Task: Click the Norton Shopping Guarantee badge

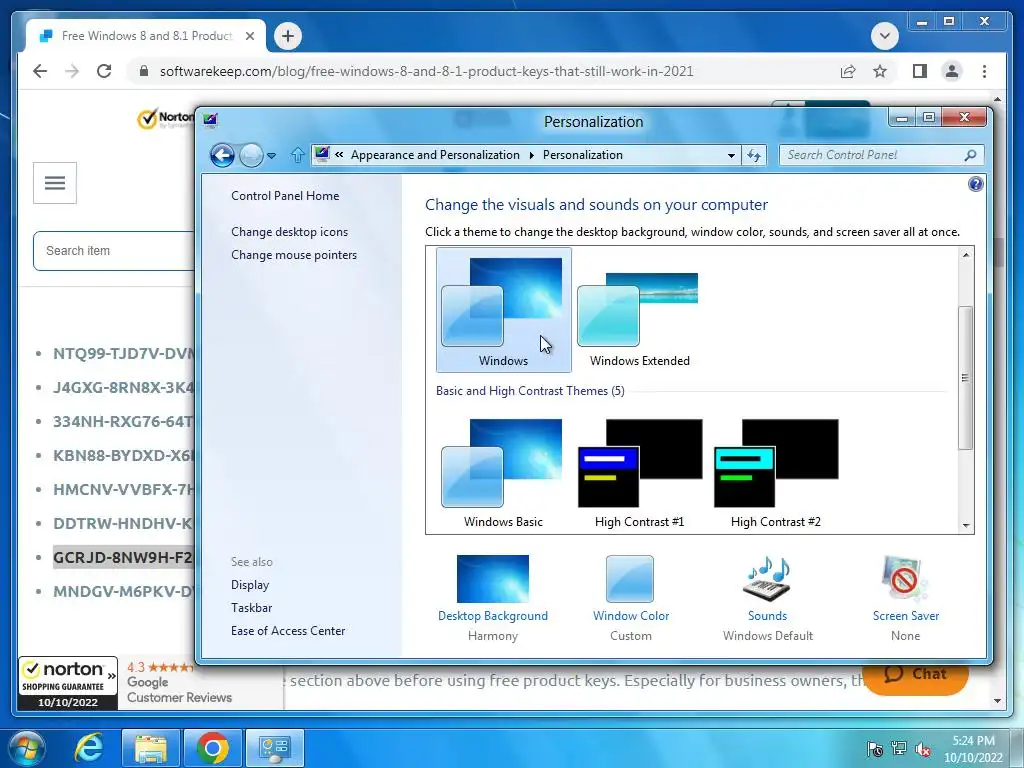Action: click(68, 684)
